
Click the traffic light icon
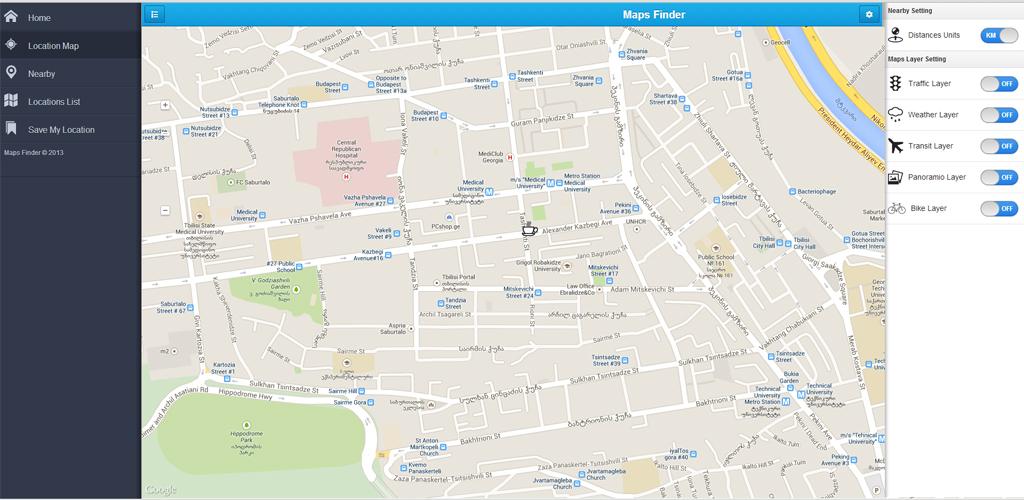(x=895, y=84)
